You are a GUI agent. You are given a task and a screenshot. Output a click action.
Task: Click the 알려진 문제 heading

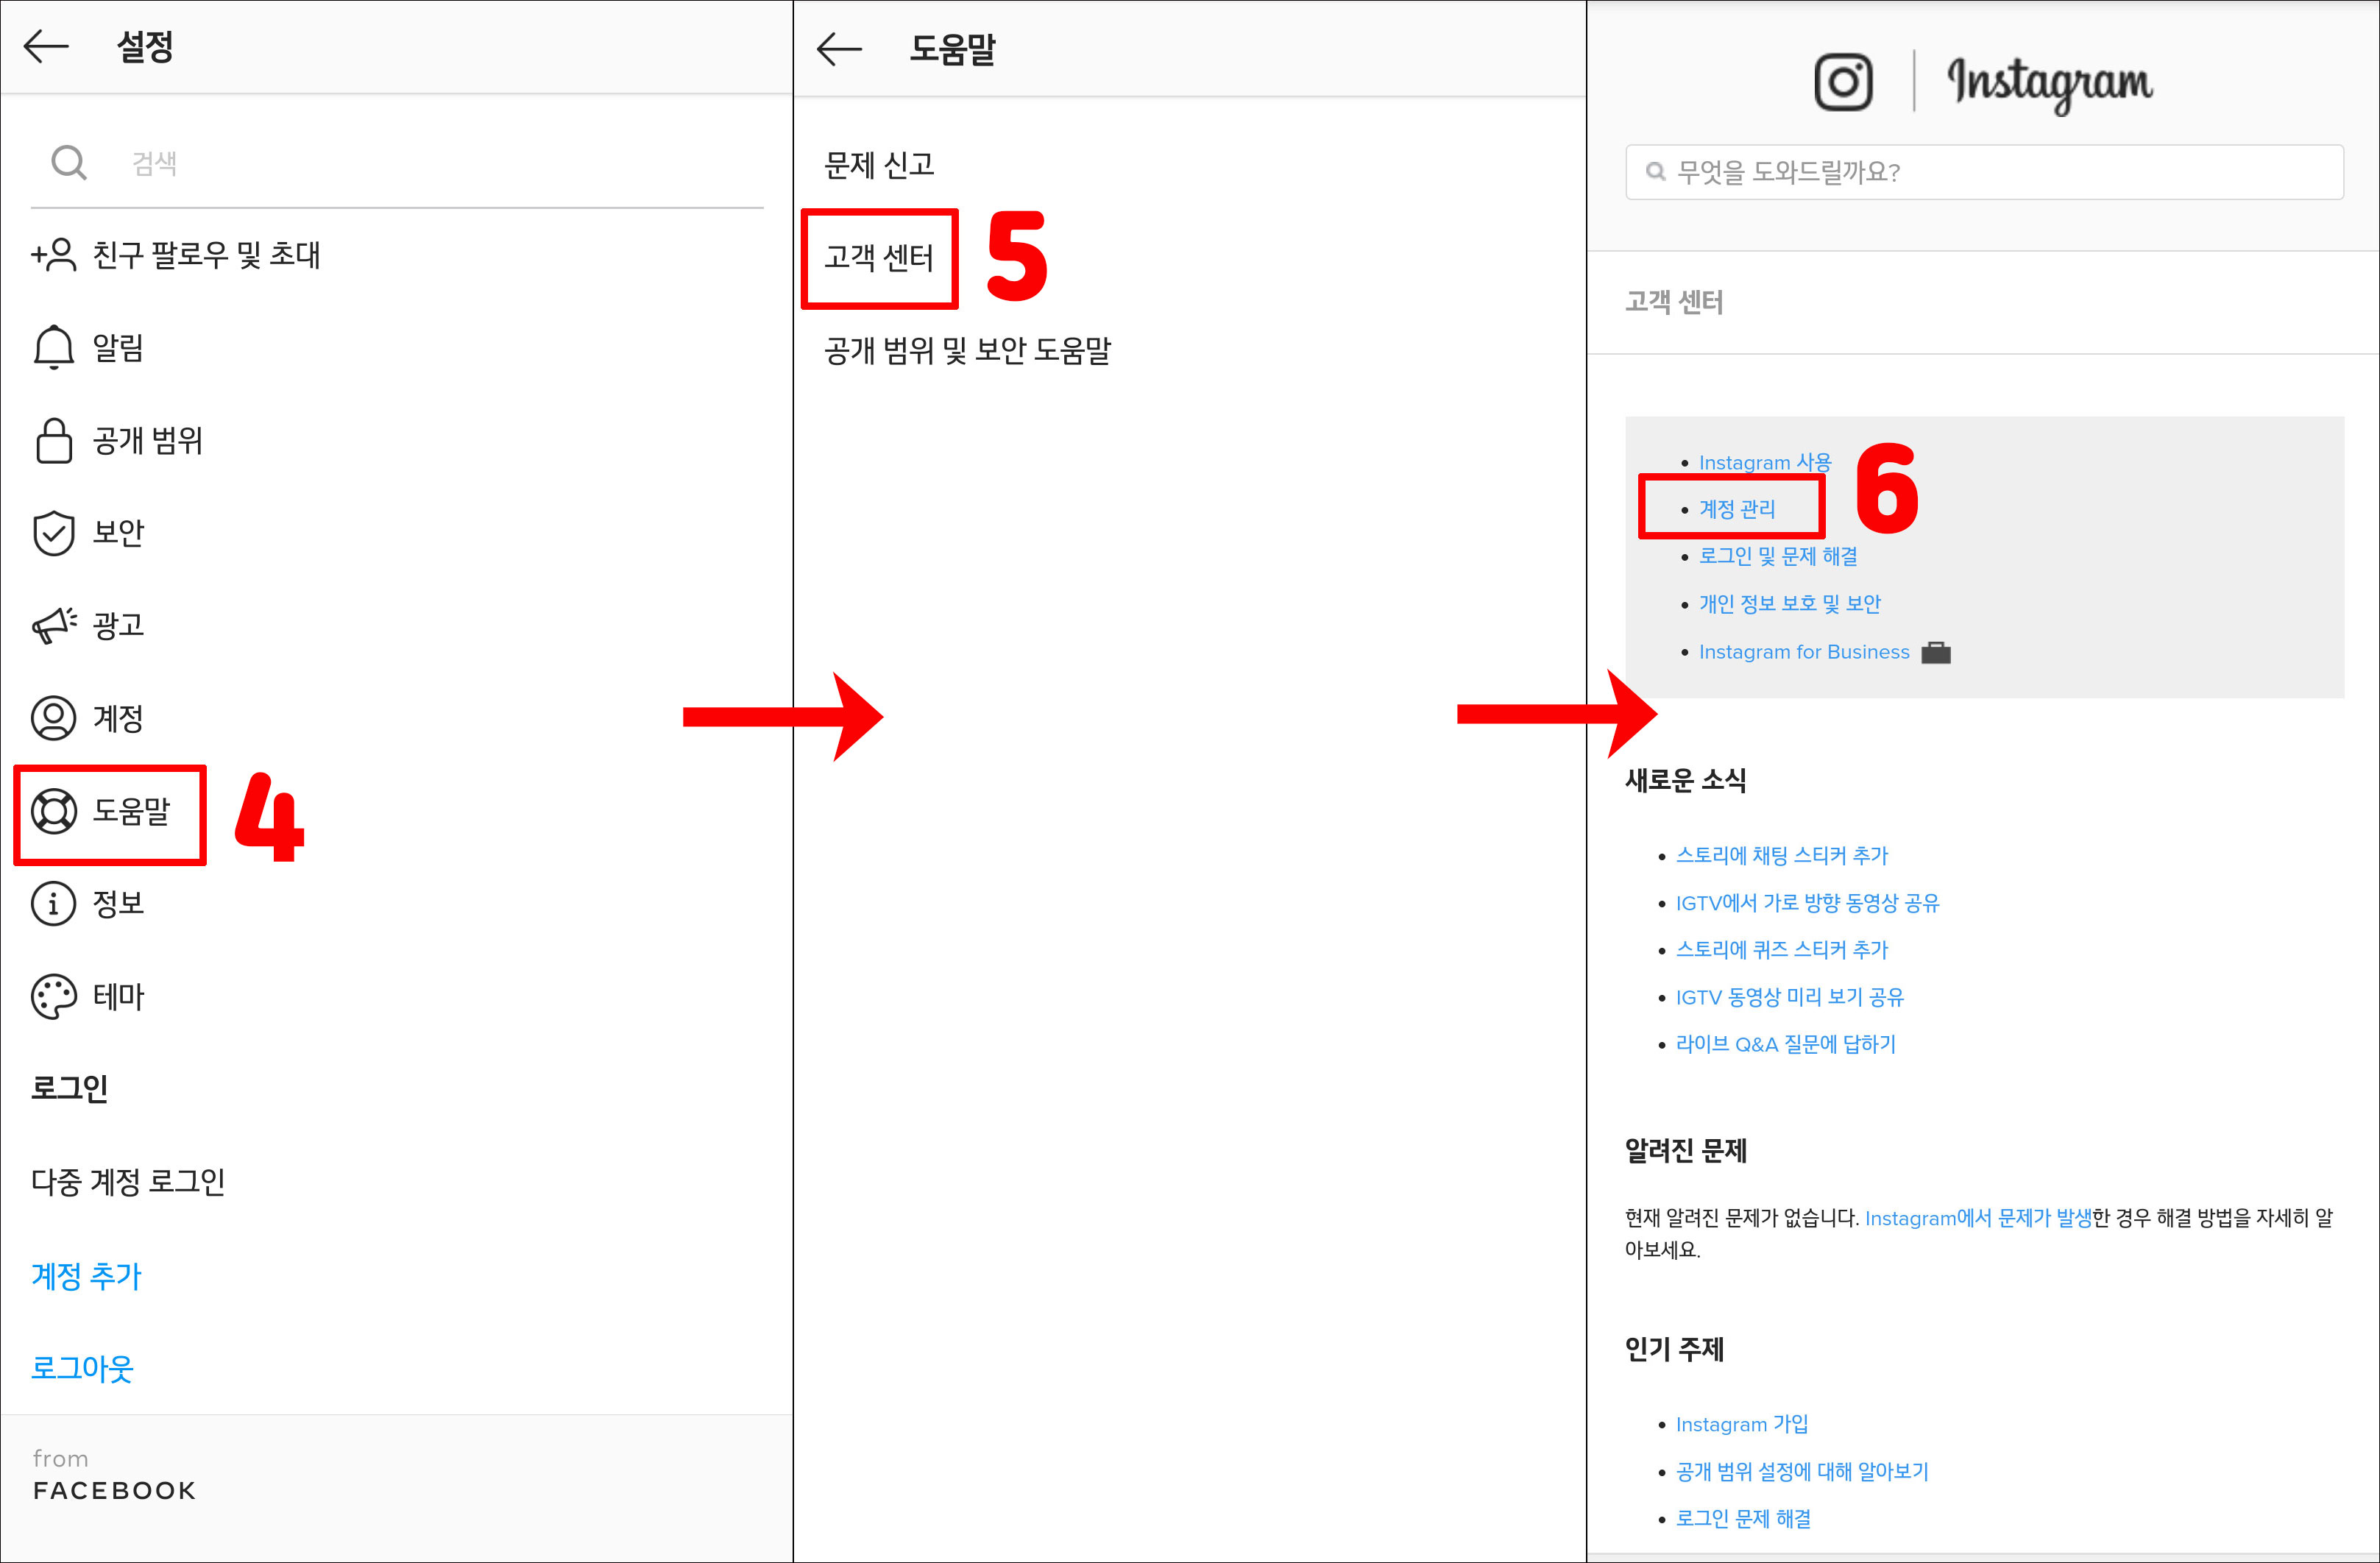tap(1686, 1151)
